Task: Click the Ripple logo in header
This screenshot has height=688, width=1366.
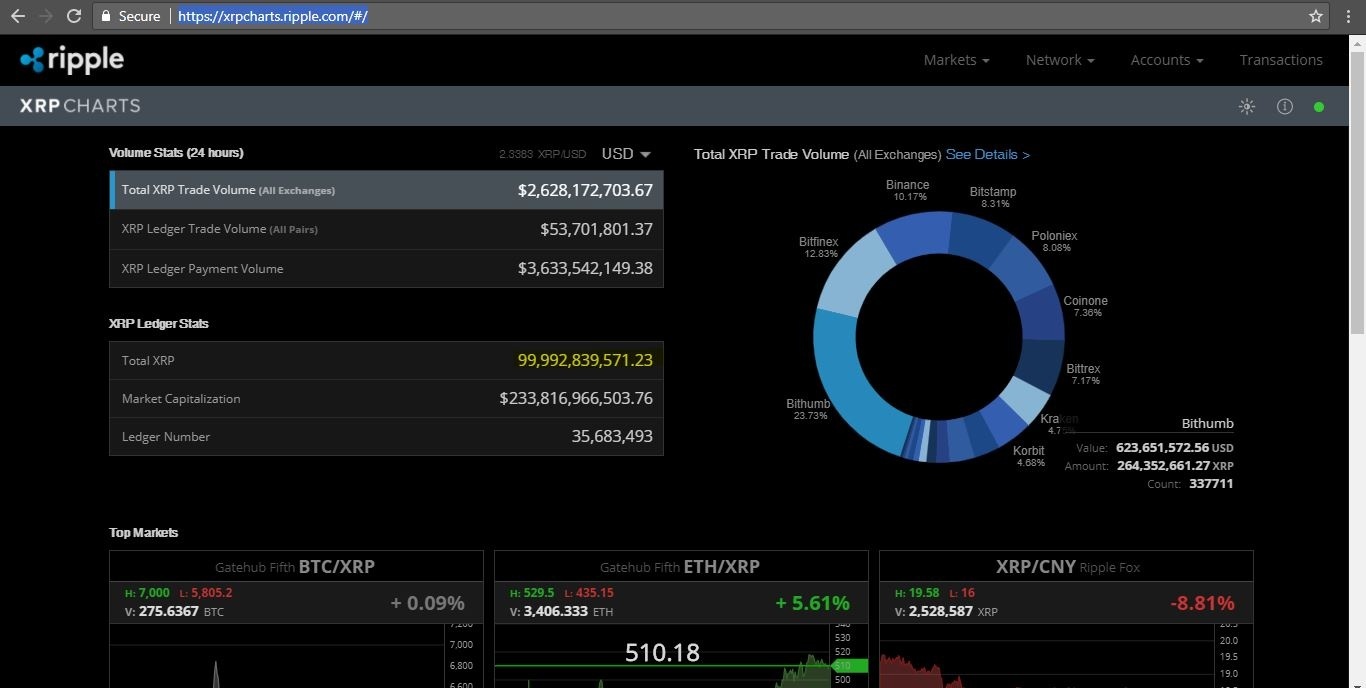Action: point(72,60)
